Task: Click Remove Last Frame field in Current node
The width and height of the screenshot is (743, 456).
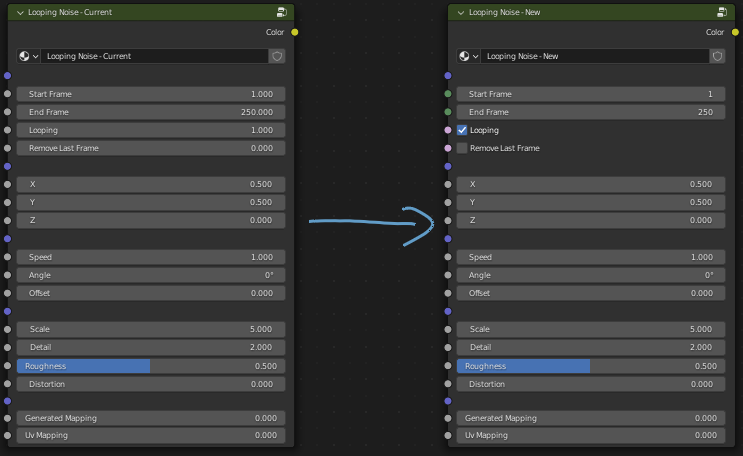Action: (151, 148)
